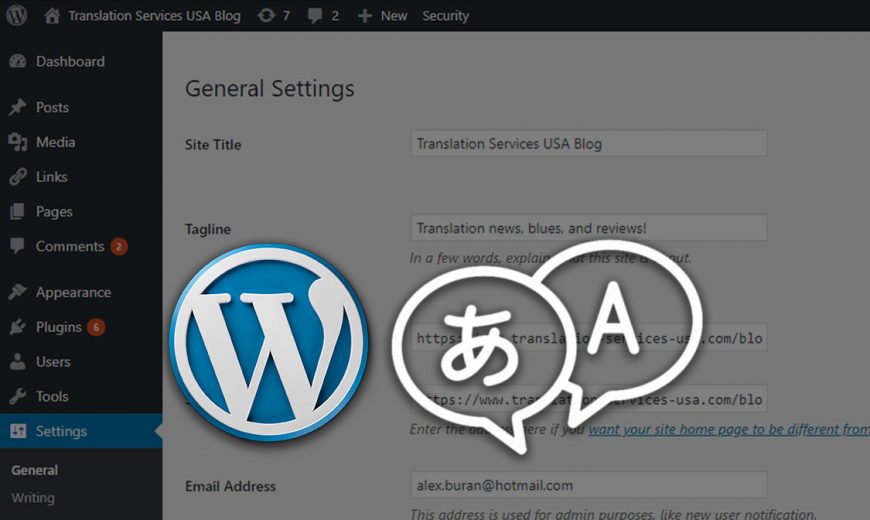The image size is (870, 520).
Task: Select the Writing settings submenu
Action: [x=33, y=498]
